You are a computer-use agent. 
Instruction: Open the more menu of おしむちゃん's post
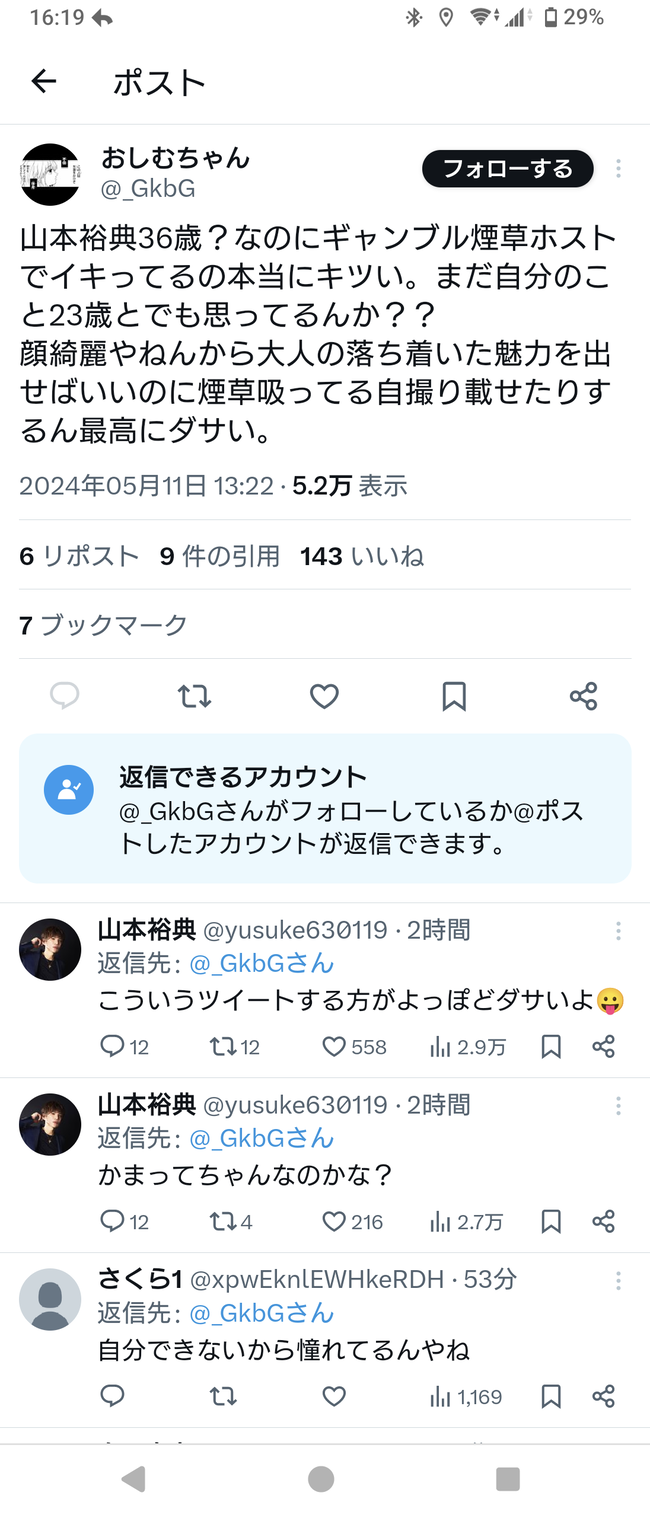pos(618,168)
